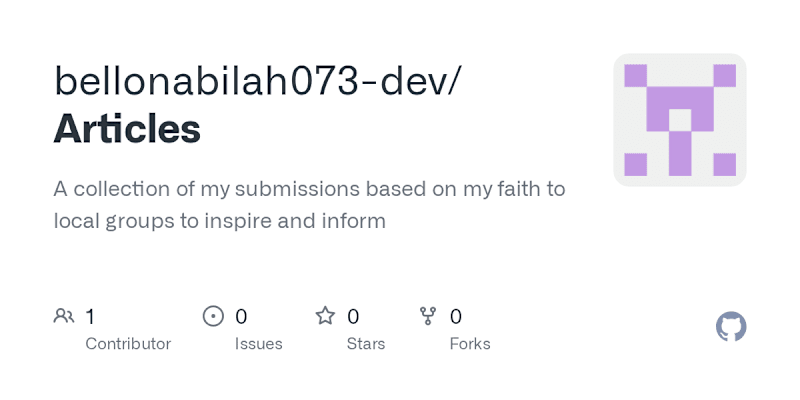The width and height of the screenshot is (800, 400).
Task: Click description line starting 'A collection of'
Action: click(310, 189)
